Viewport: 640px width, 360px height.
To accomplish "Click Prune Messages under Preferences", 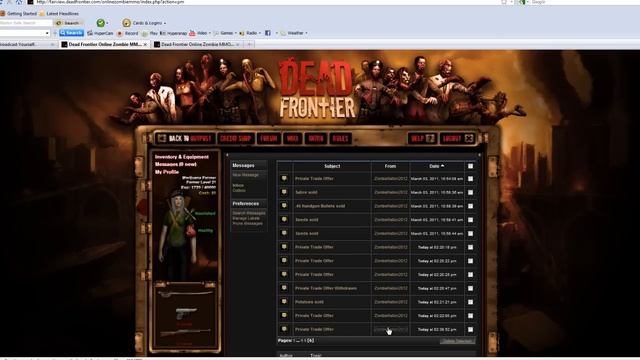I will [x=247, y=224].
